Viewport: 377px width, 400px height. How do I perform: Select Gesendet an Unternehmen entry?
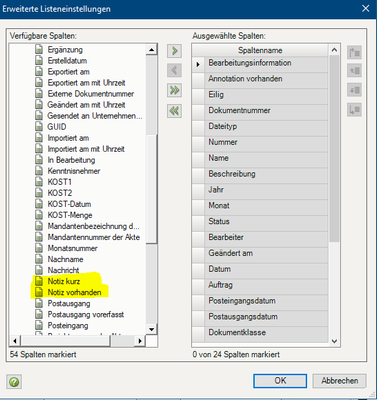point(95,116)
